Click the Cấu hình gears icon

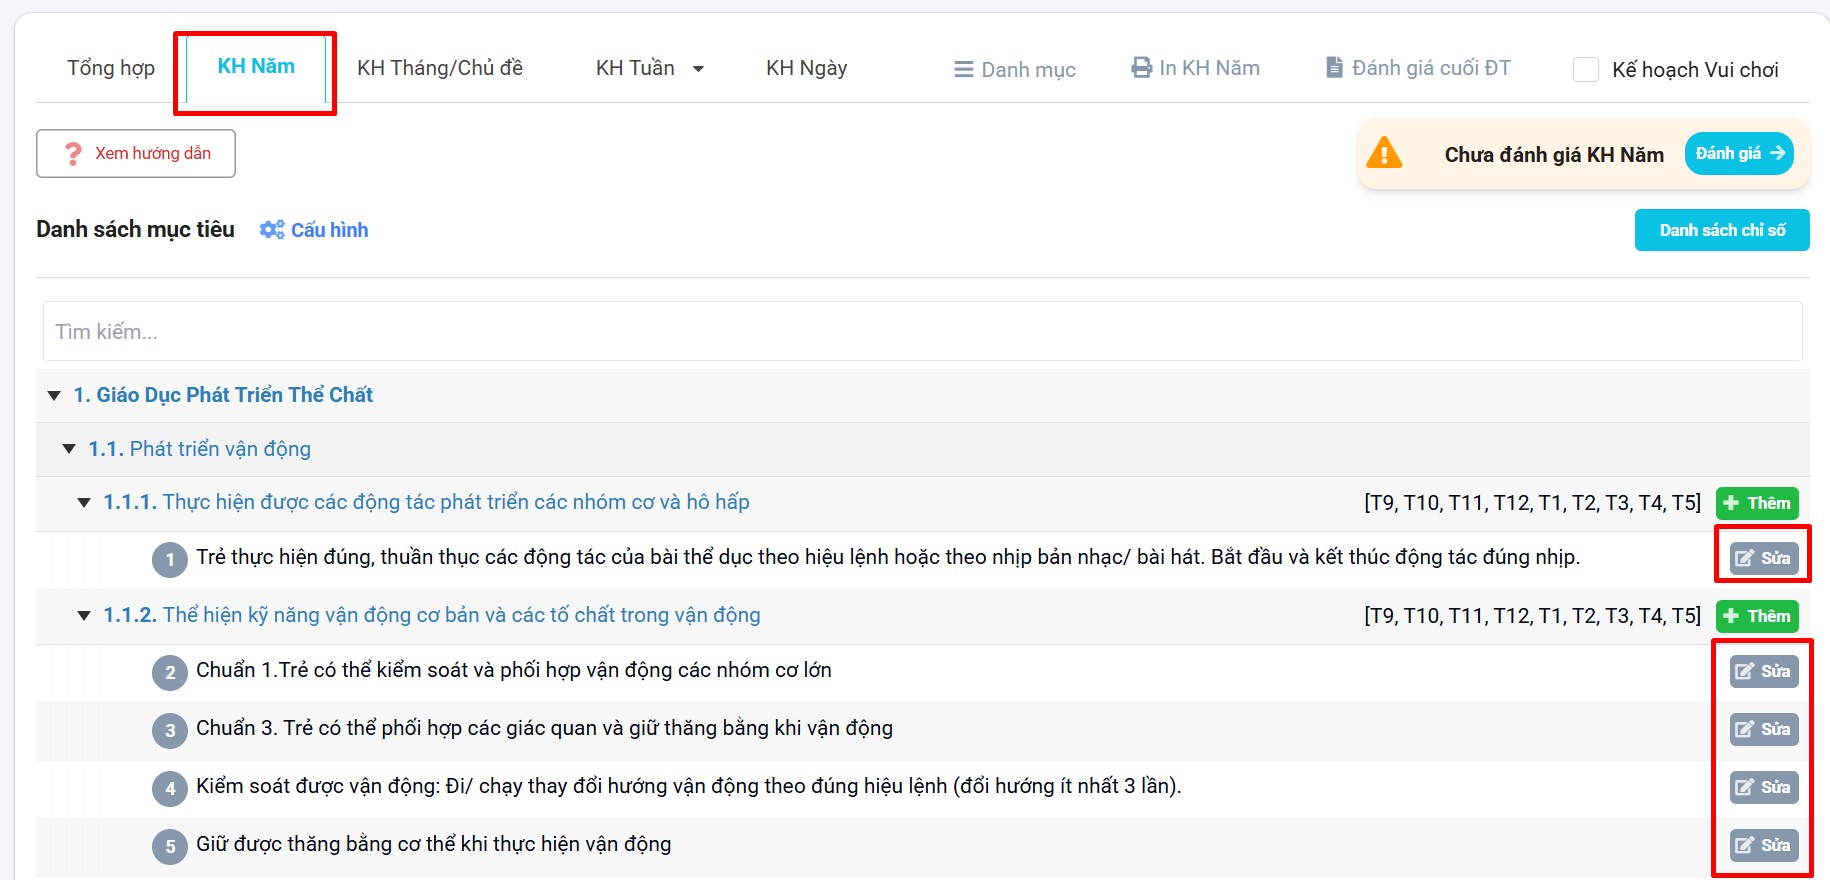click(x=271, y=230)
